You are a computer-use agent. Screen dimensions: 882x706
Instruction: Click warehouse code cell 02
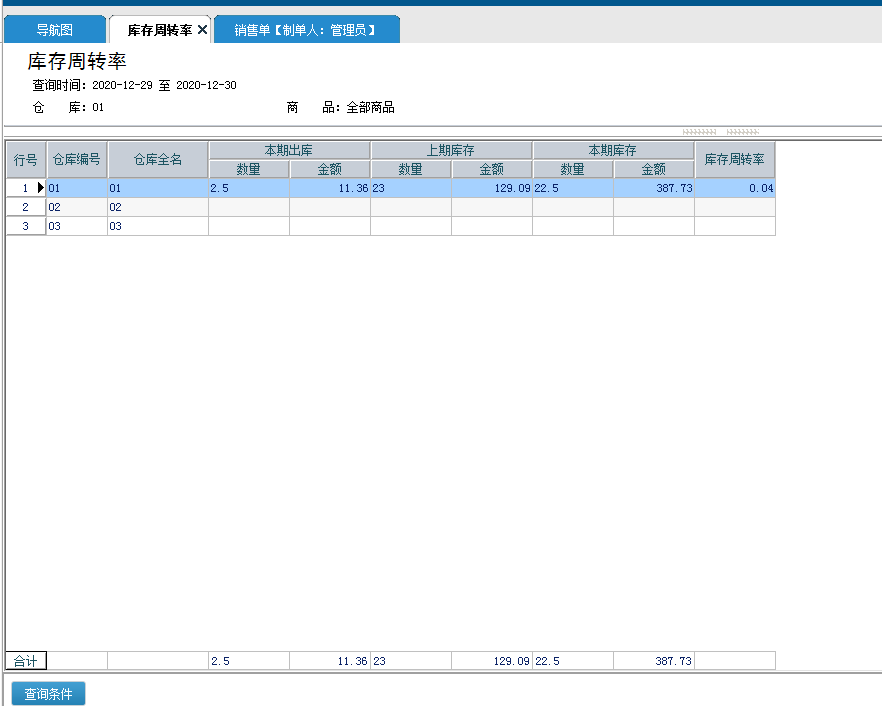(x=76, y=207)
